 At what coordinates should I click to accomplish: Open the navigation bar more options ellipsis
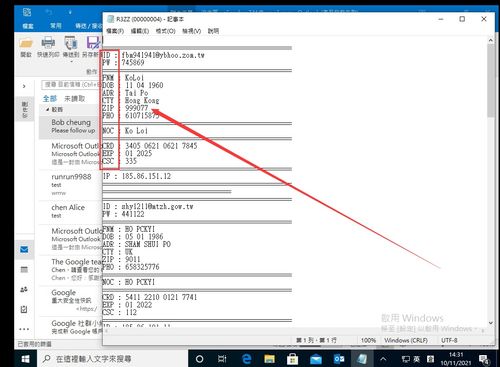(x=24, y=329)
